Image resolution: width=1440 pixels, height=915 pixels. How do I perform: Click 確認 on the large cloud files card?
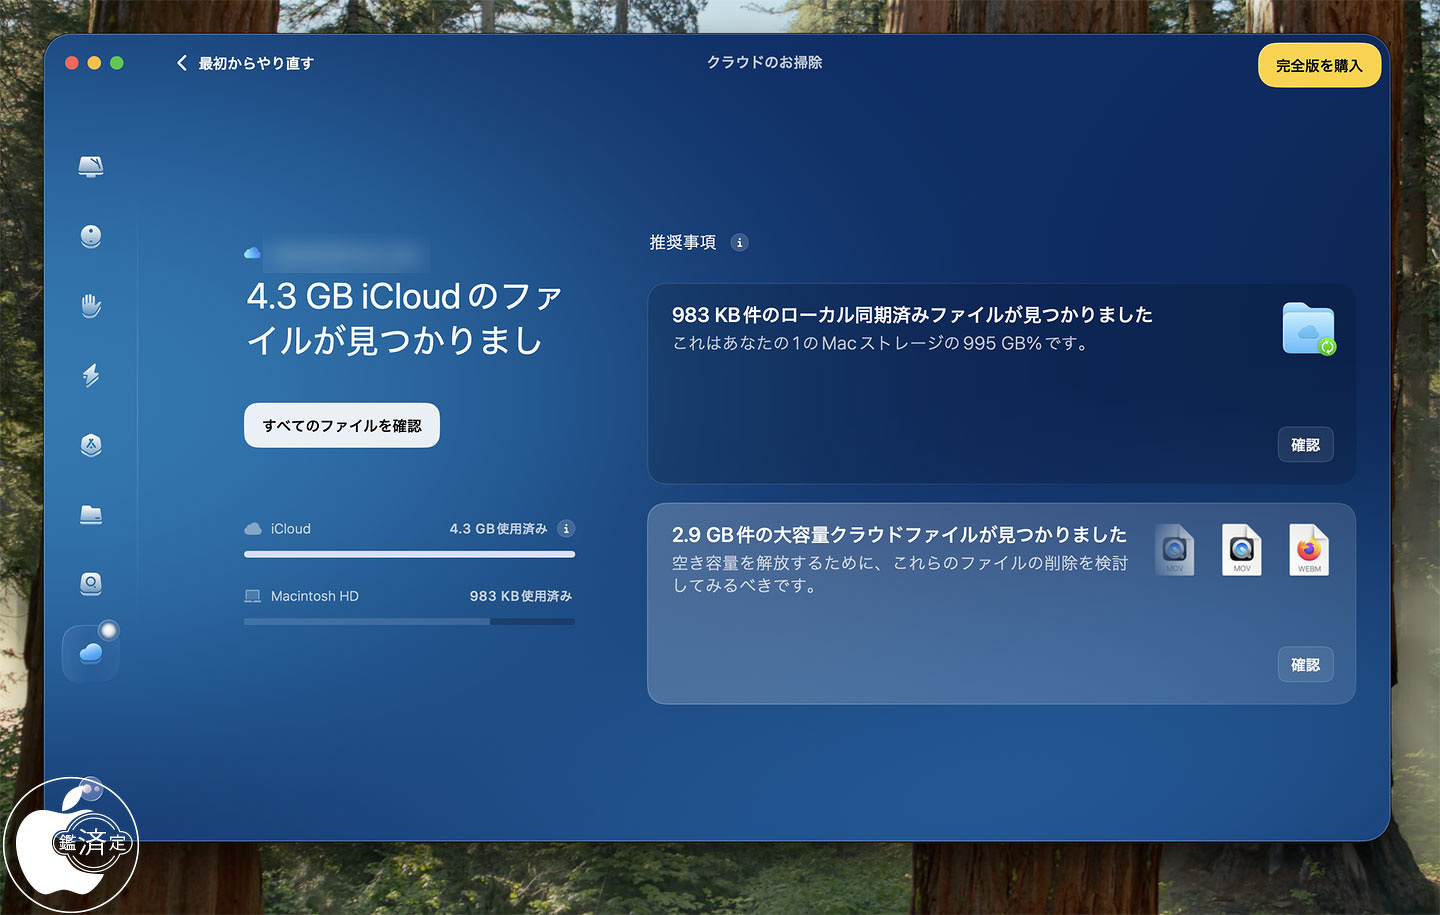pyautogui.click(x=1305, y=665)
